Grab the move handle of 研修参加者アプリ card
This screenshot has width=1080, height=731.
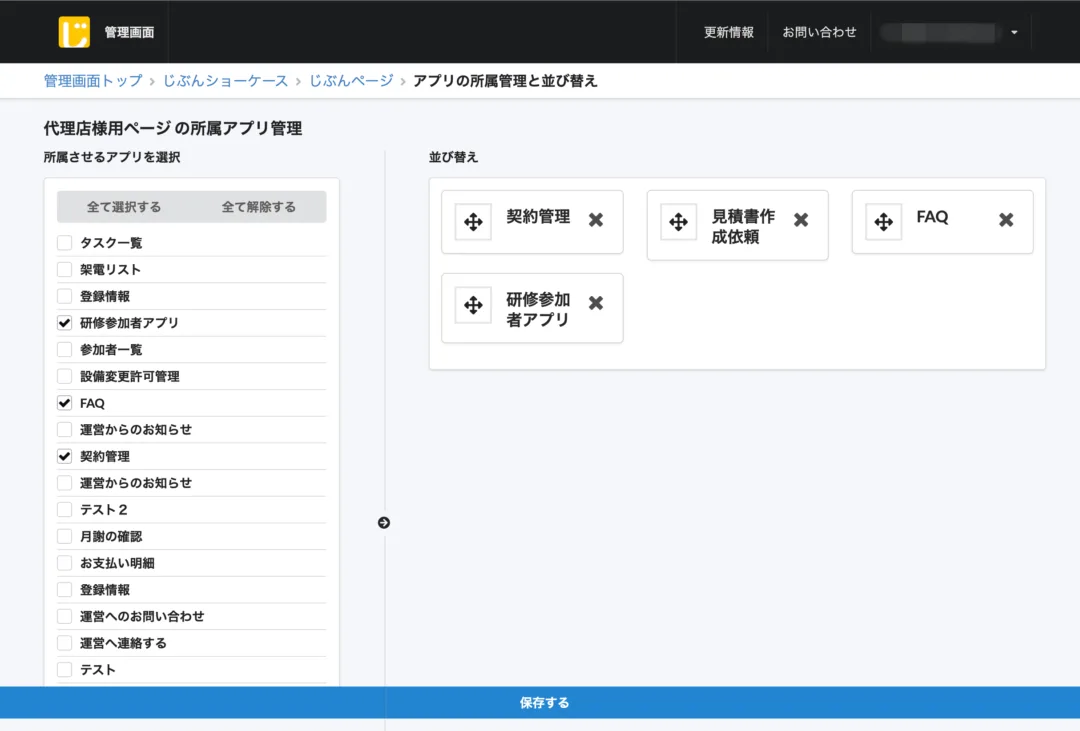click(x=473, y=305)
